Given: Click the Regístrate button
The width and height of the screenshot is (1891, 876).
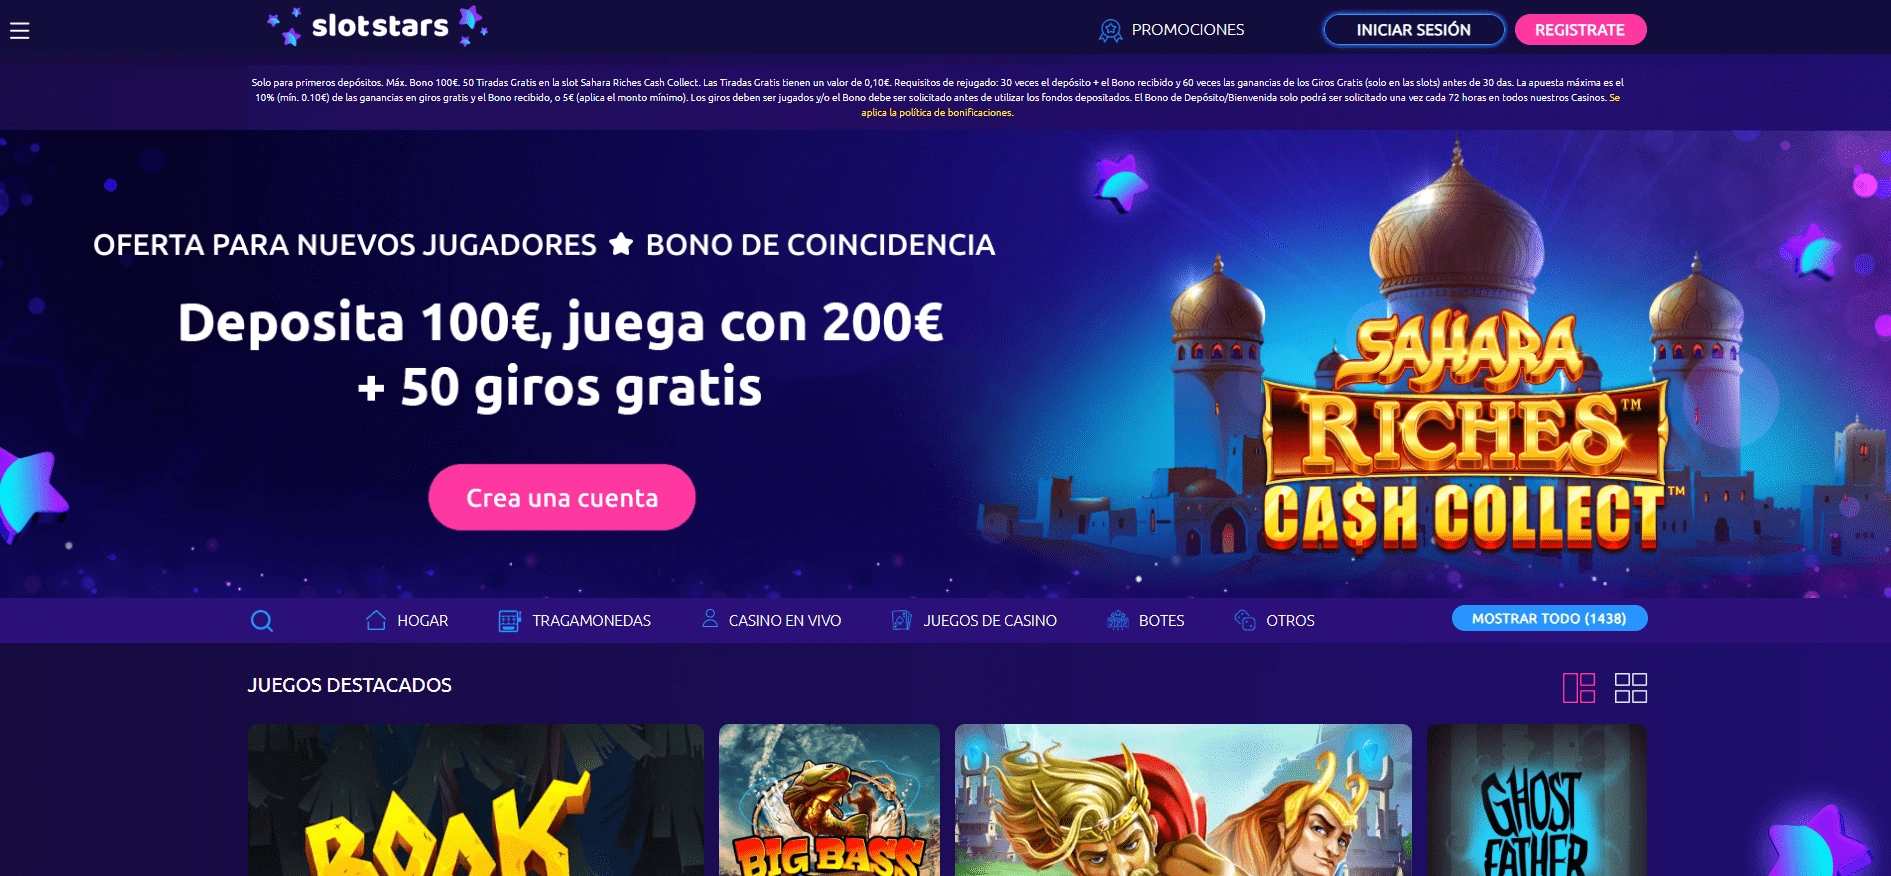Looking at the screenshot, I should [1580, 30].
